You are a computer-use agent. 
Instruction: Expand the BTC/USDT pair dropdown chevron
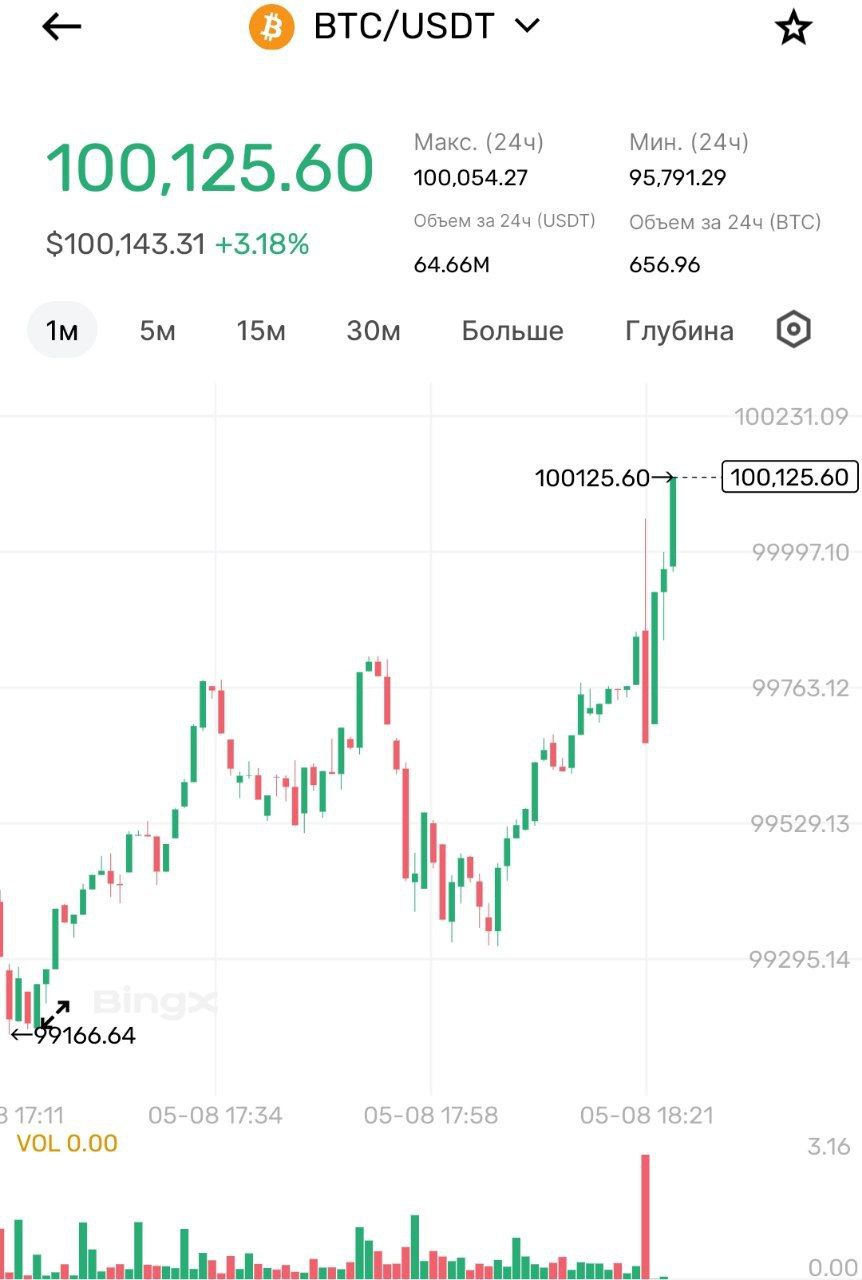pos(527,26)
